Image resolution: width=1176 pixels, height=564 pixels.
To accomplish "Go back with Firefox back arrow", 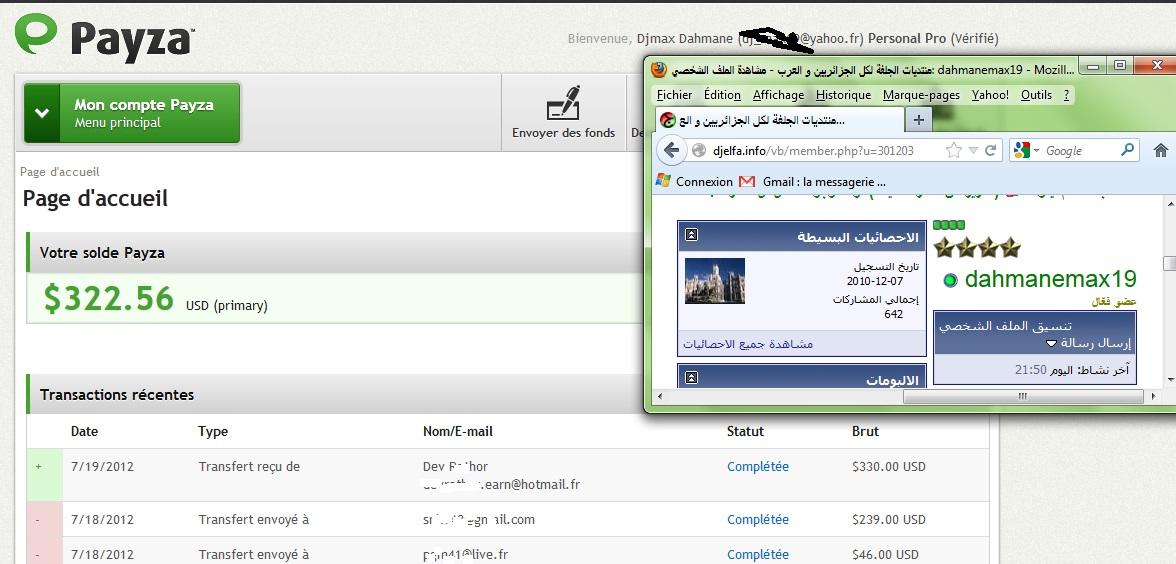I will [x=671, y=150].
